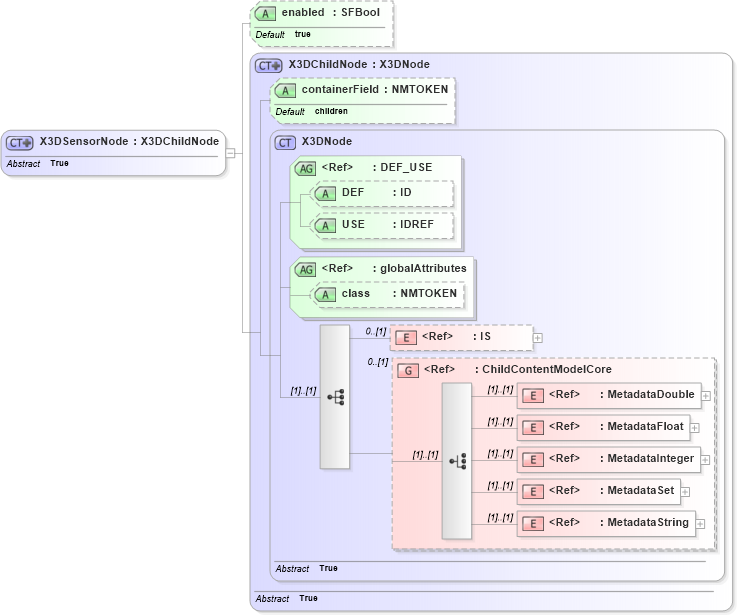Click the Abstract True of X3DChildNode
737x615 pixels.
point(286,599)
